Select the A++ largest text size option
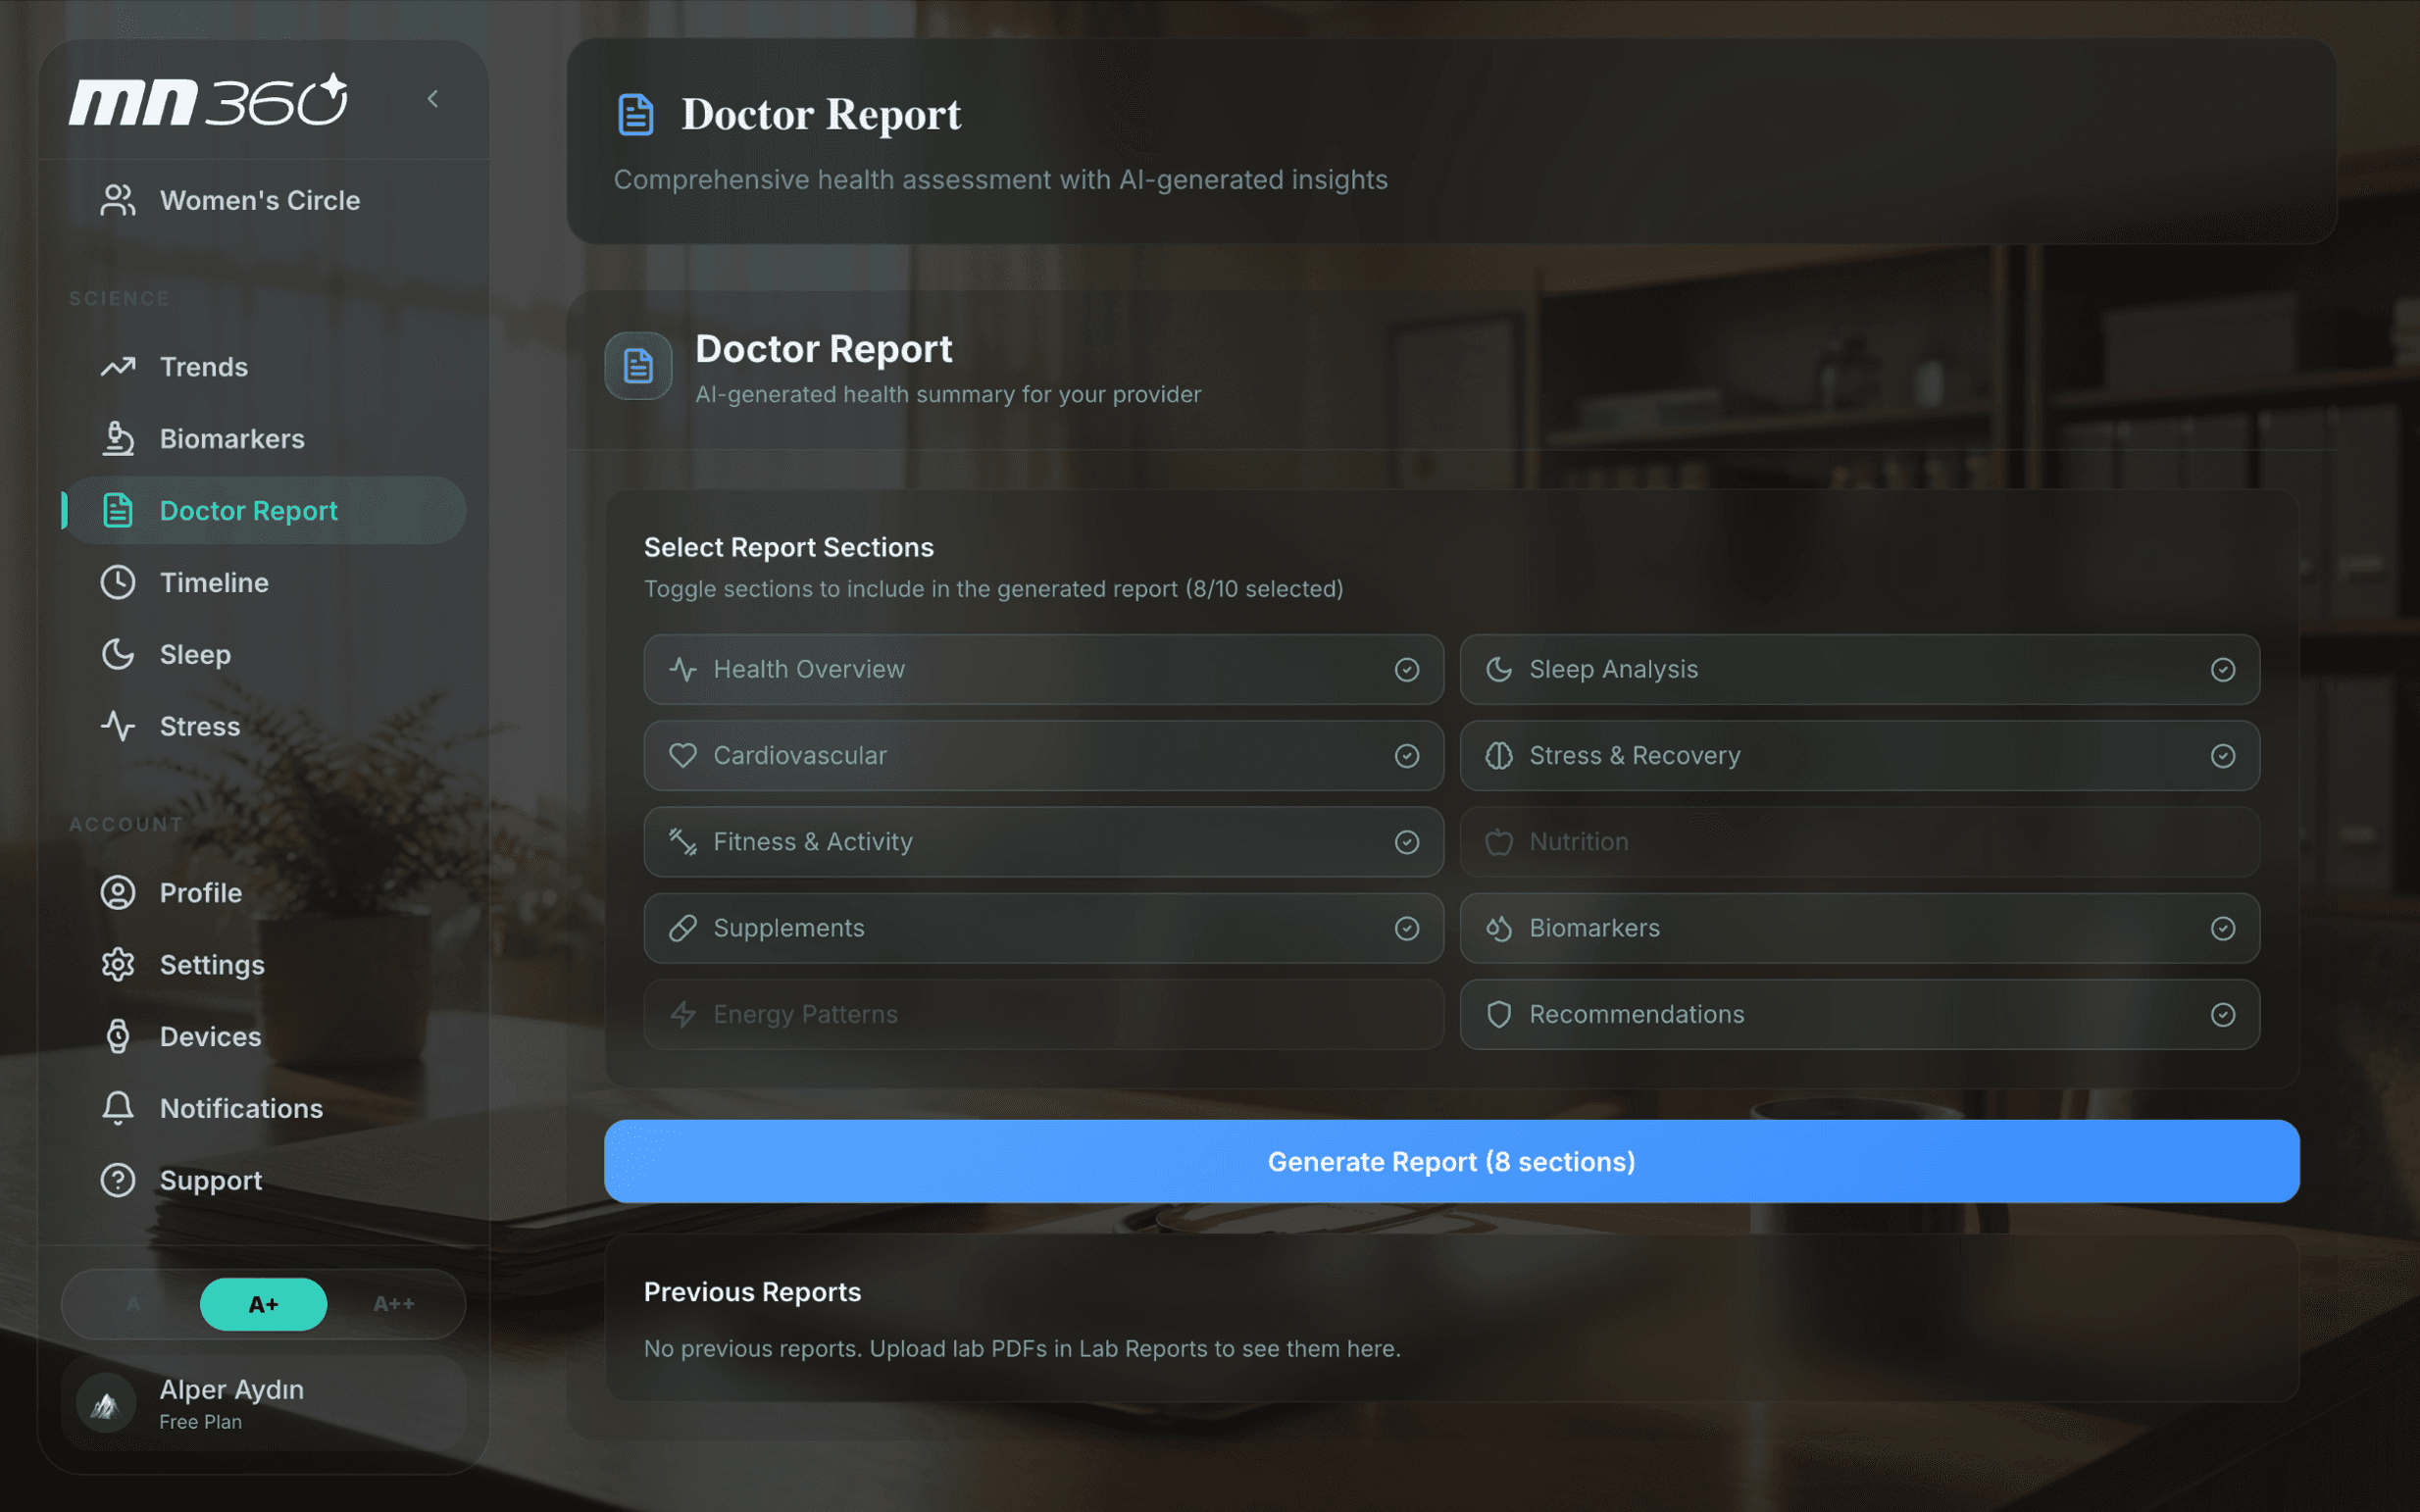2420x1512 pixels. tap(394, 1304)
